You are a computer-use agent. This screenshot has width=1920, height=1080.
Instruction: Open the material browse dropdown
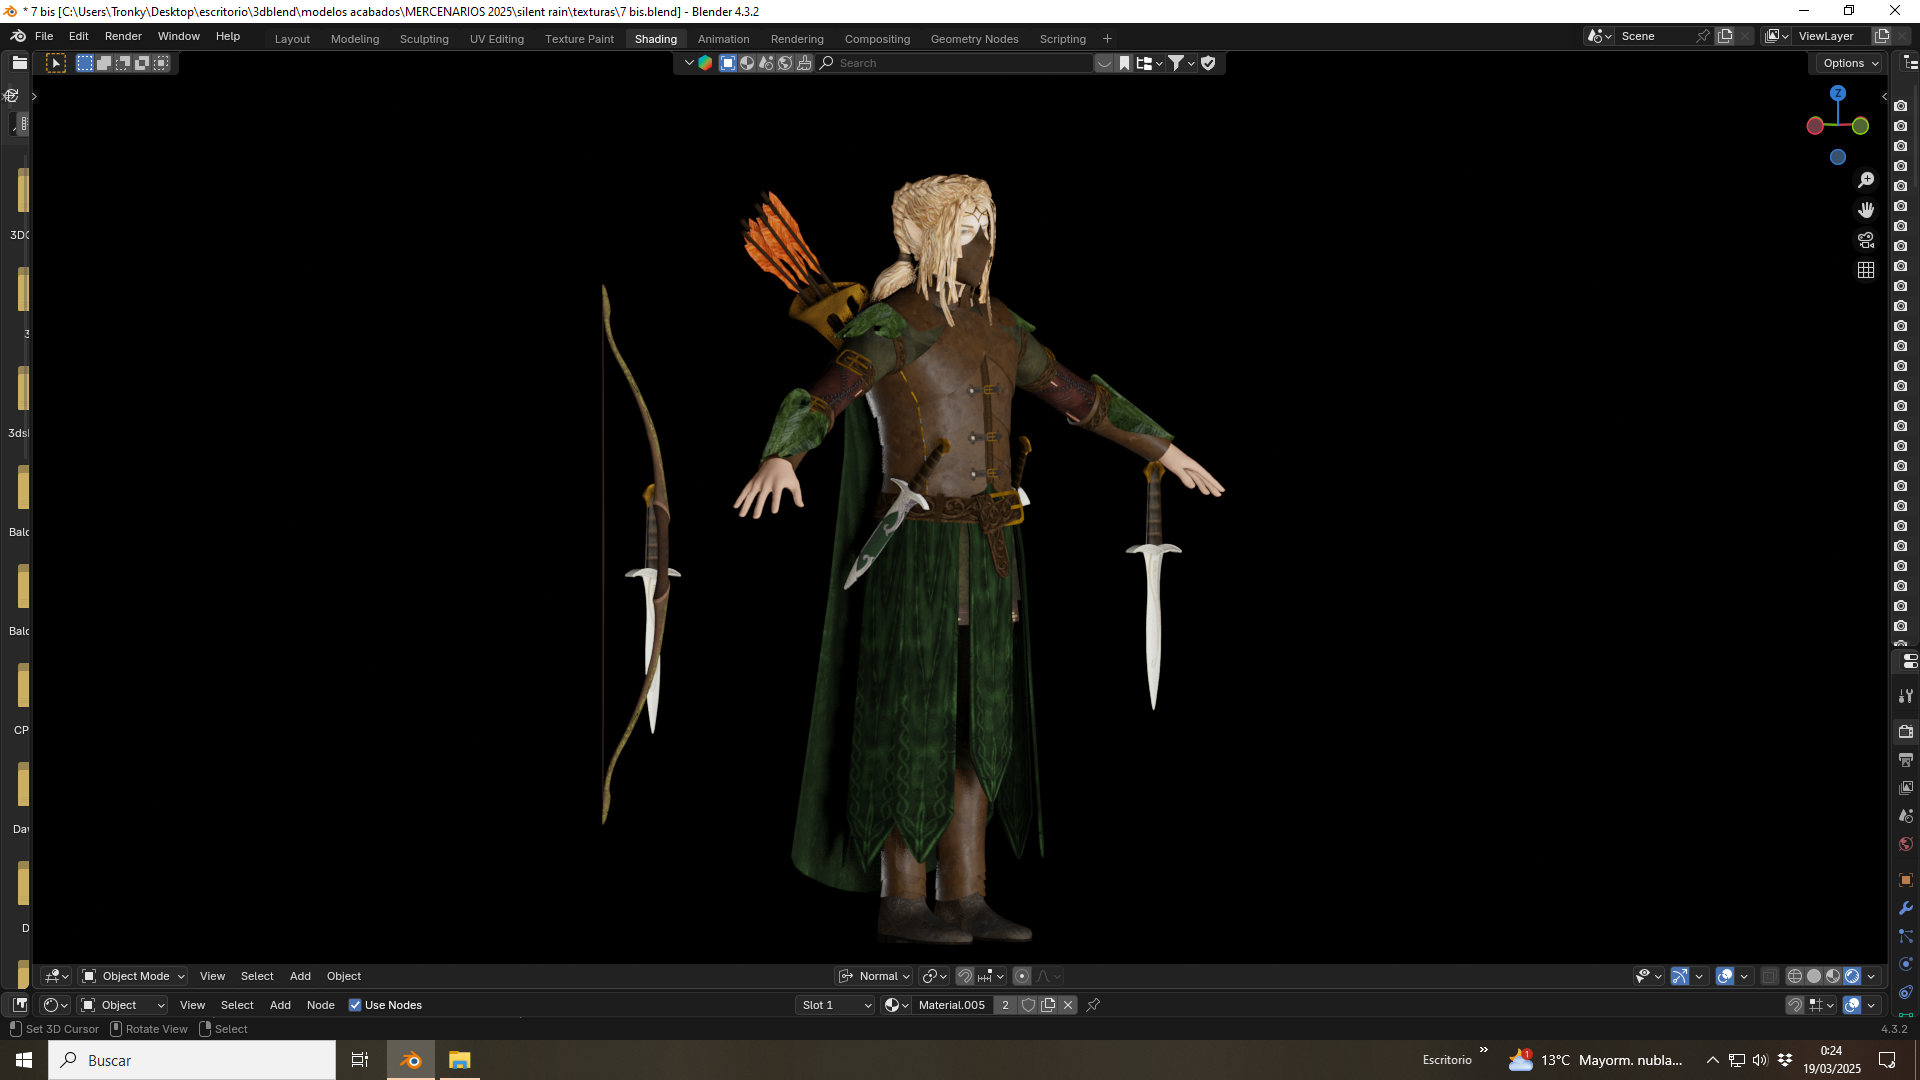click(896, 1005)
